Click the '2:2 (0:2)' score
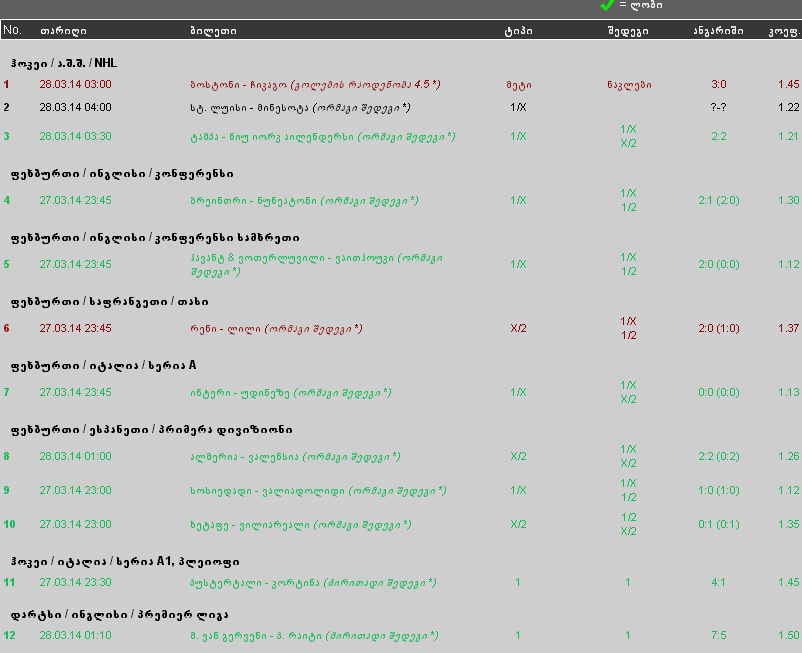The image size is (802, 653). (719, 456)
